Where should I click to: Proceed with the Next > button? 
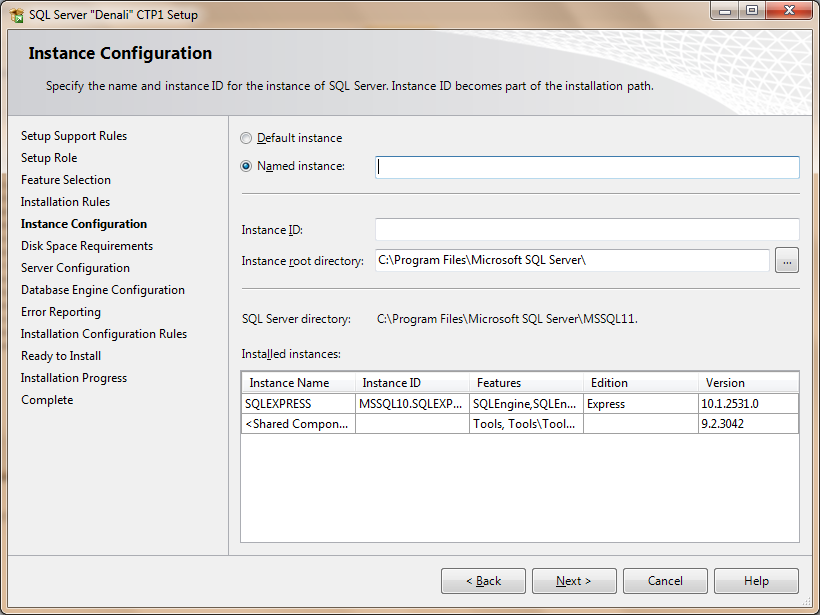574,581
